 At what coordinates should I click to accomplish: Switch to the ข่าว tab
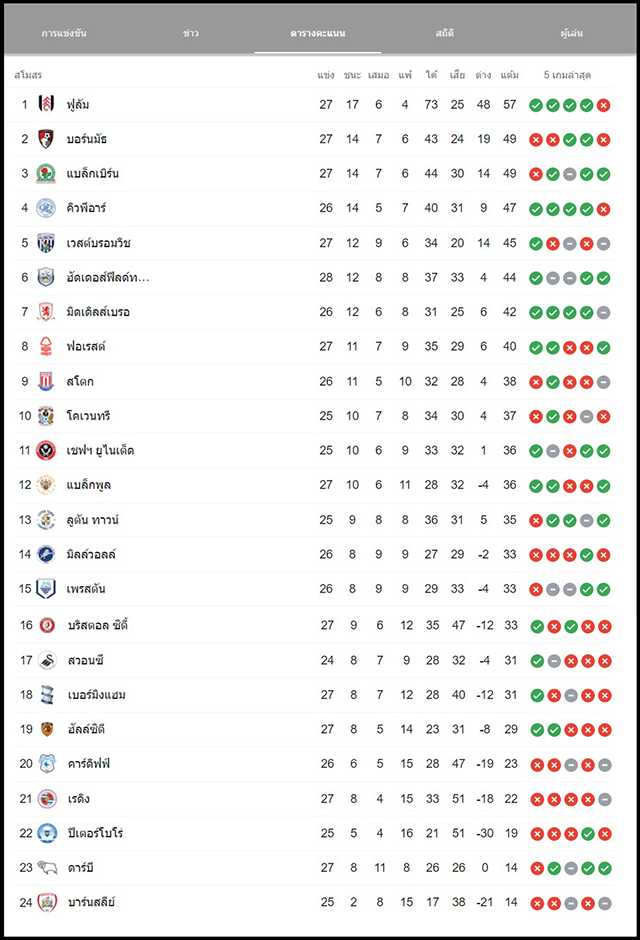pos(191,33)
